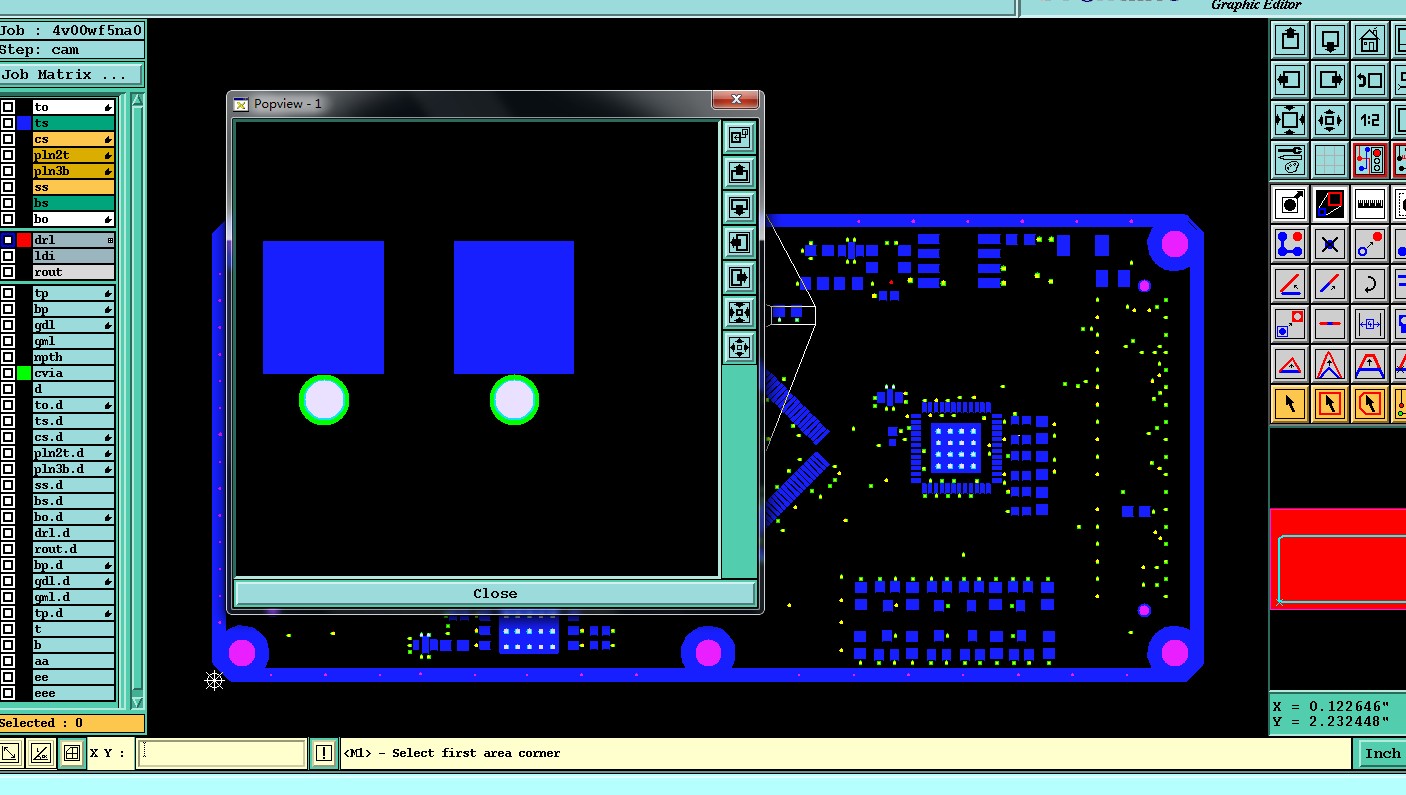
Task: Click the blue color swatch beside ts
Action: click(x=24, y=123)
